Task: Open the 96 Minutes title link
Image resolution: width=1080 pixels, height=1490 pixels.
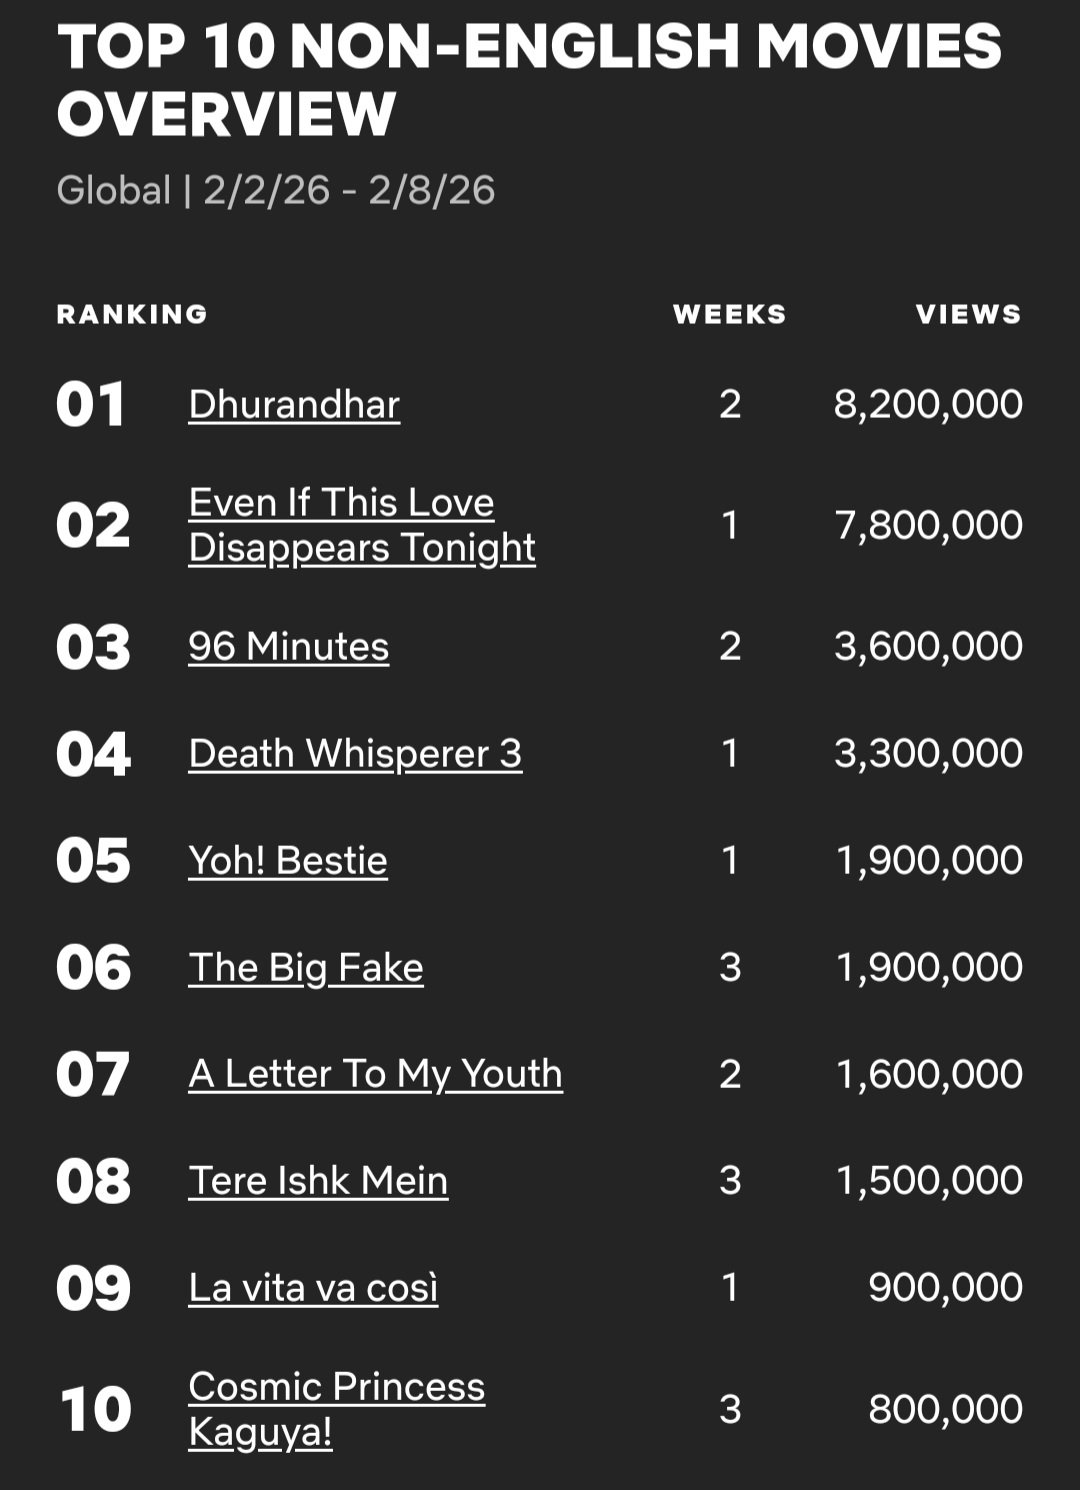Action: click(x=288, y=646)
